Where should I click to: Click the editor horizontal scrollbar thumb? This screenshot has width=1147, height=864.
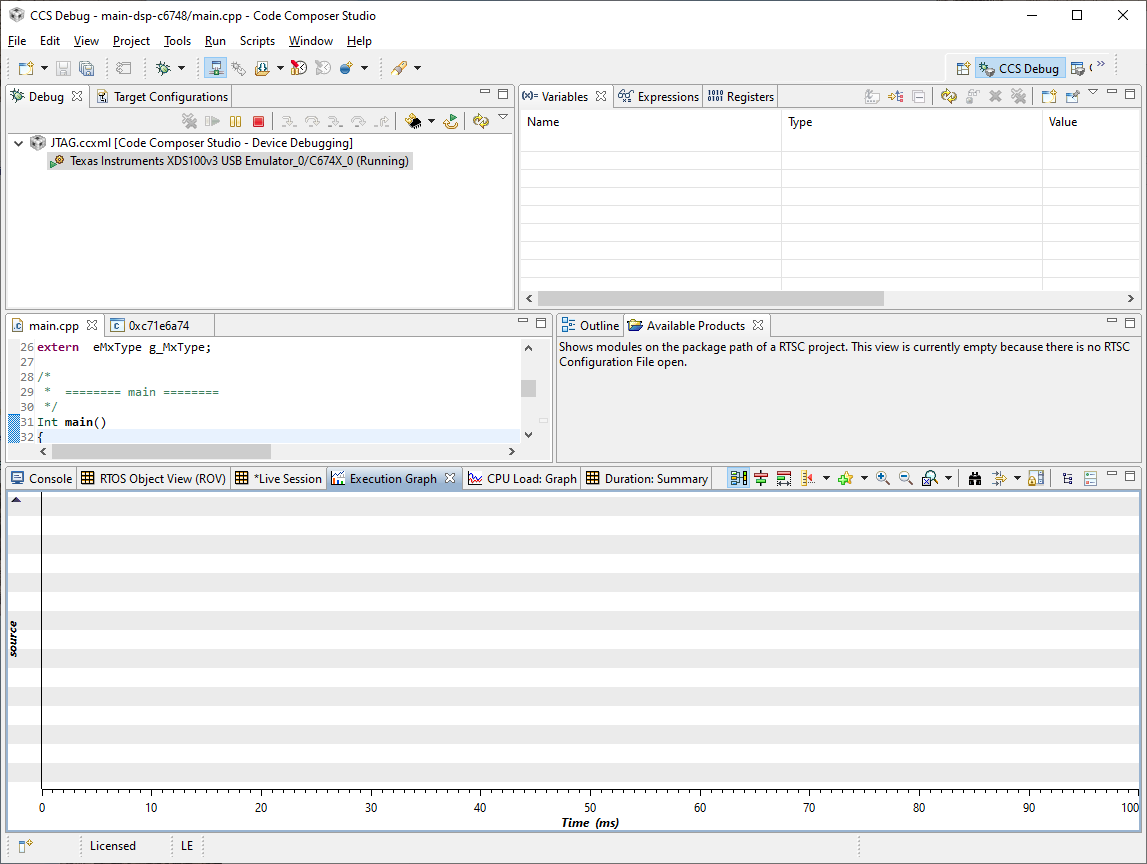coord(161,451)
